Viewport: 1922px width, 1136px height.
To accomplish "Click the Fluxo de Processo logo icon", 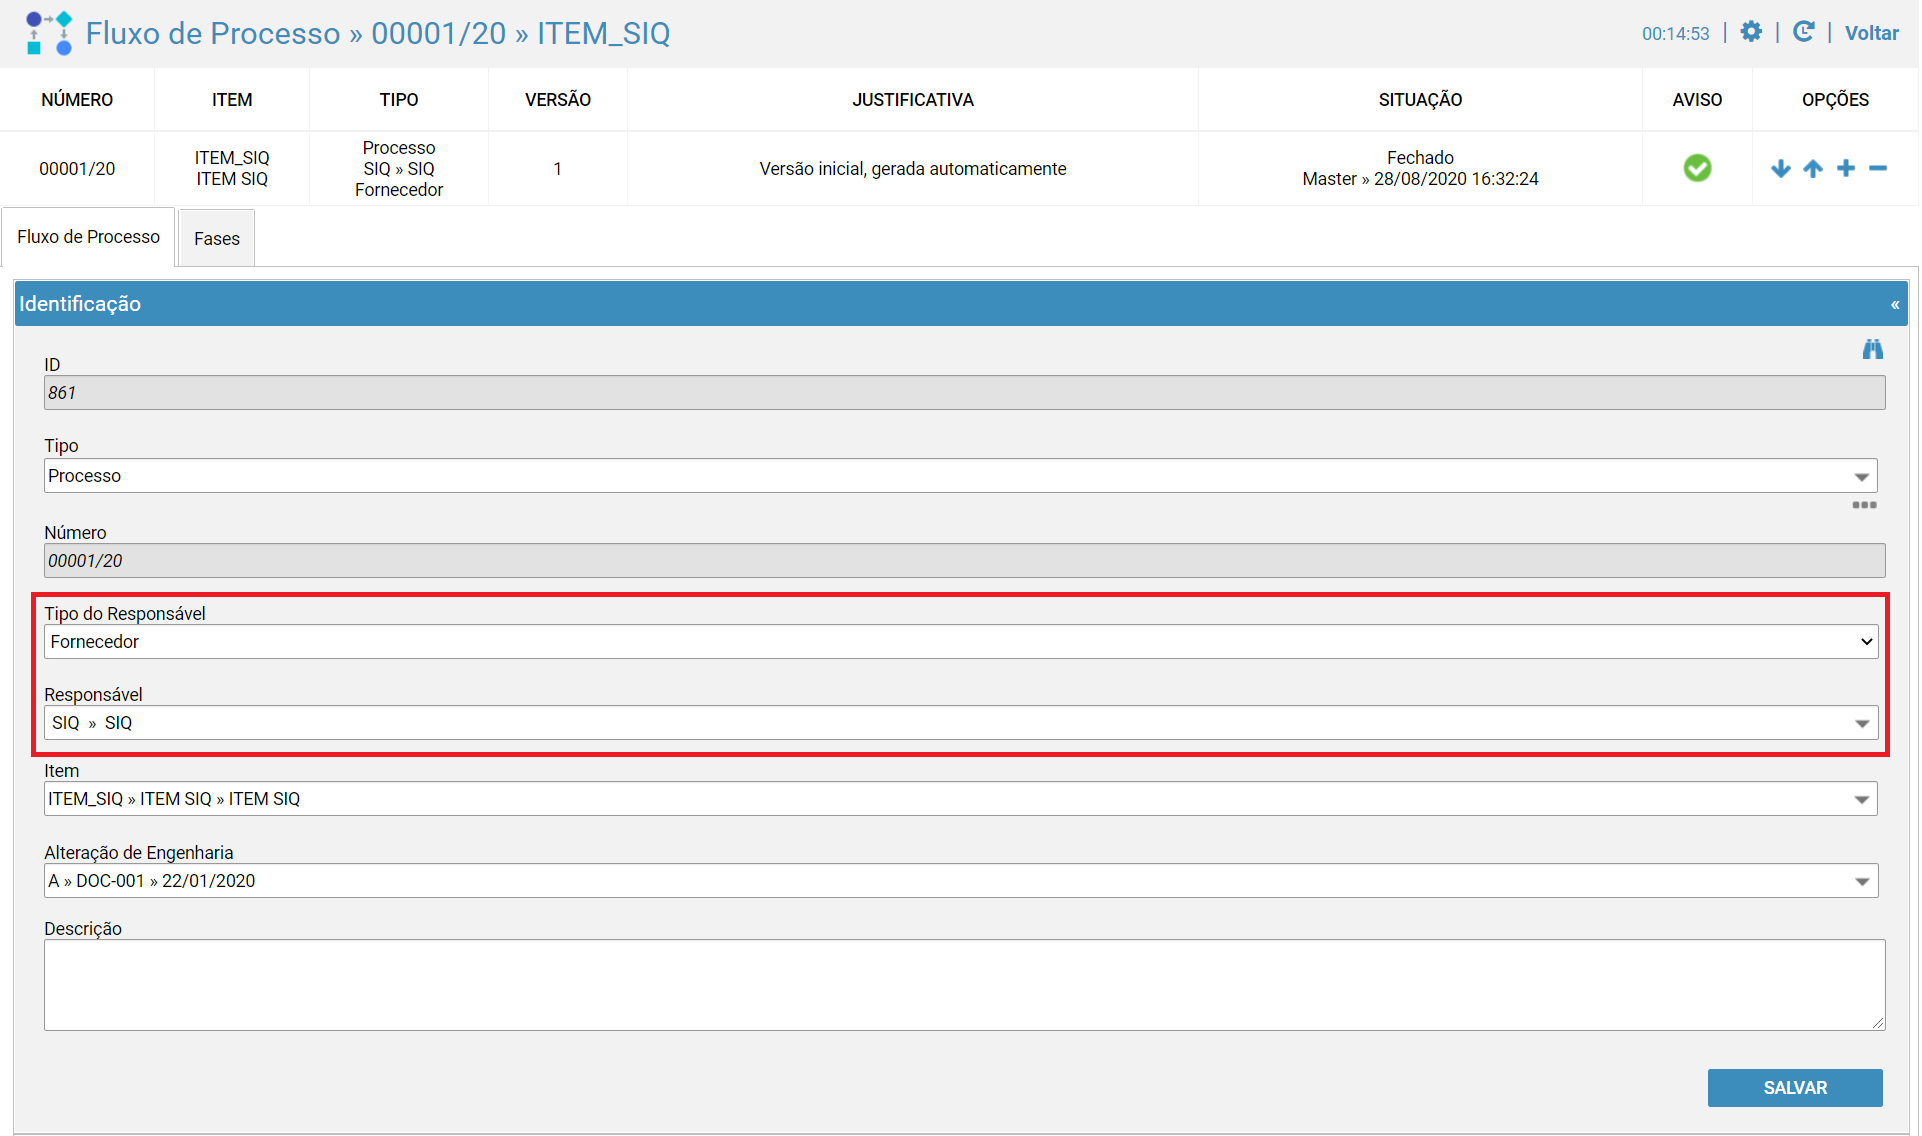I will [49, 33].
